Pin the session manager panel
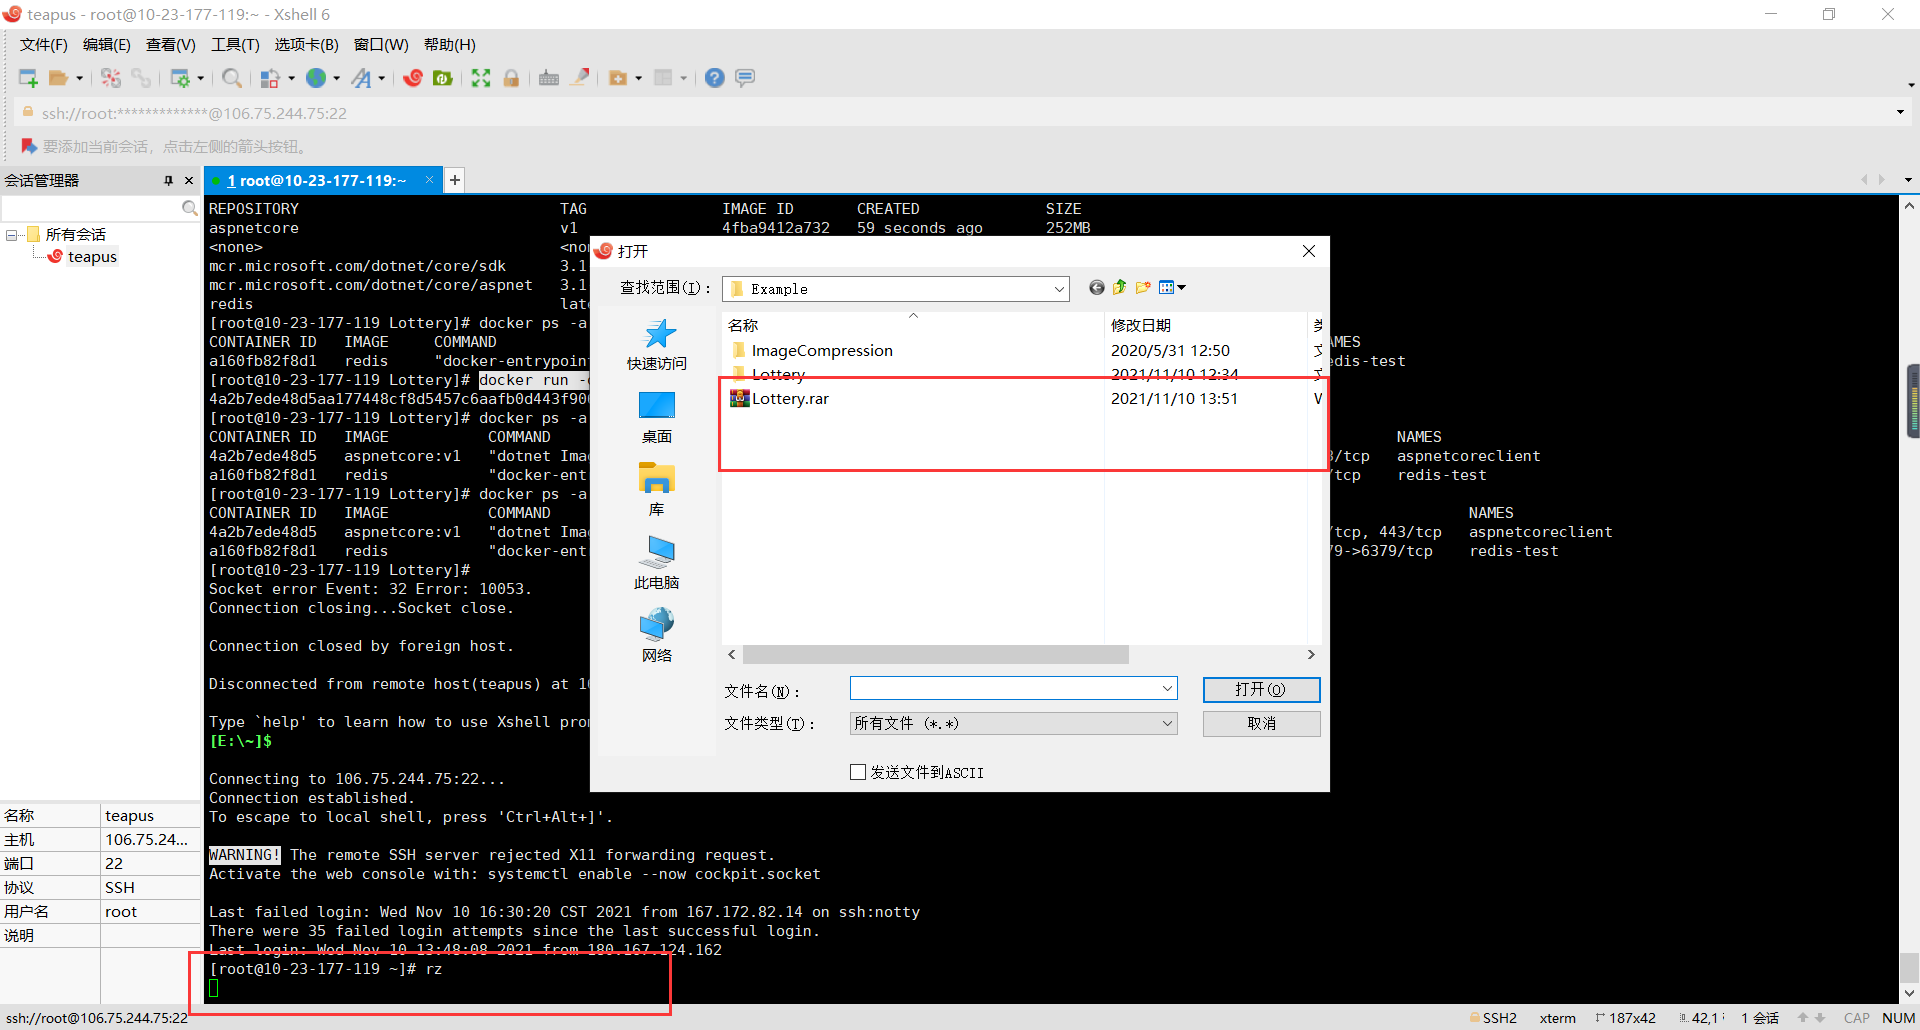Image resolution: width=1920 pixels, height=1030 pixels. coord(168,181)
